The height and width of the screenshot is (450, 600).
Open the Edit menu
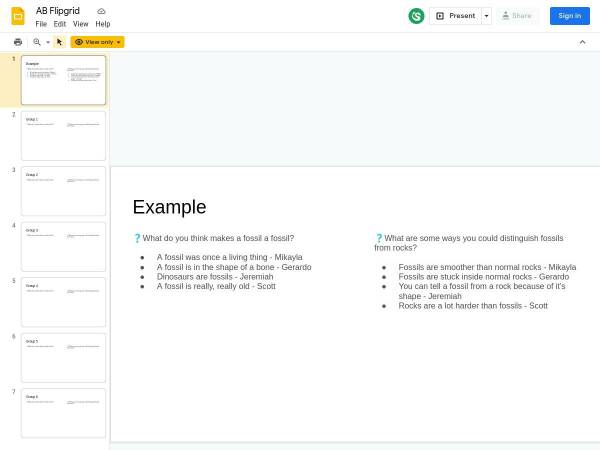point(60,24)
